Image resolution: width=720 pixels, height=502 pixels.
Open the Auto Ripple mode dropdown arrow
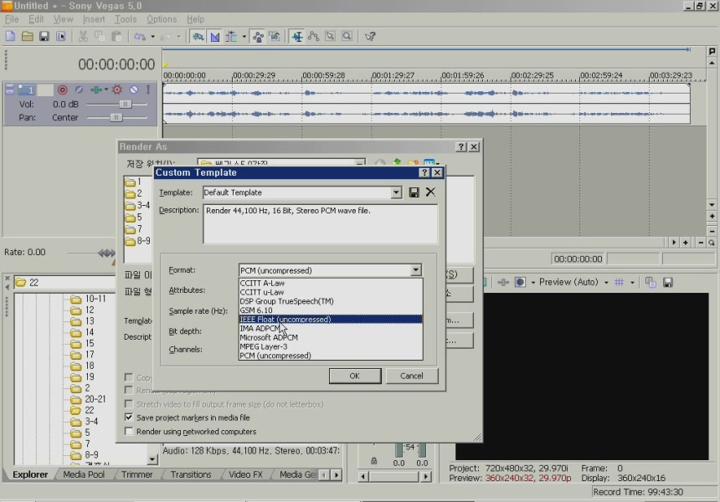coord(244,36)
